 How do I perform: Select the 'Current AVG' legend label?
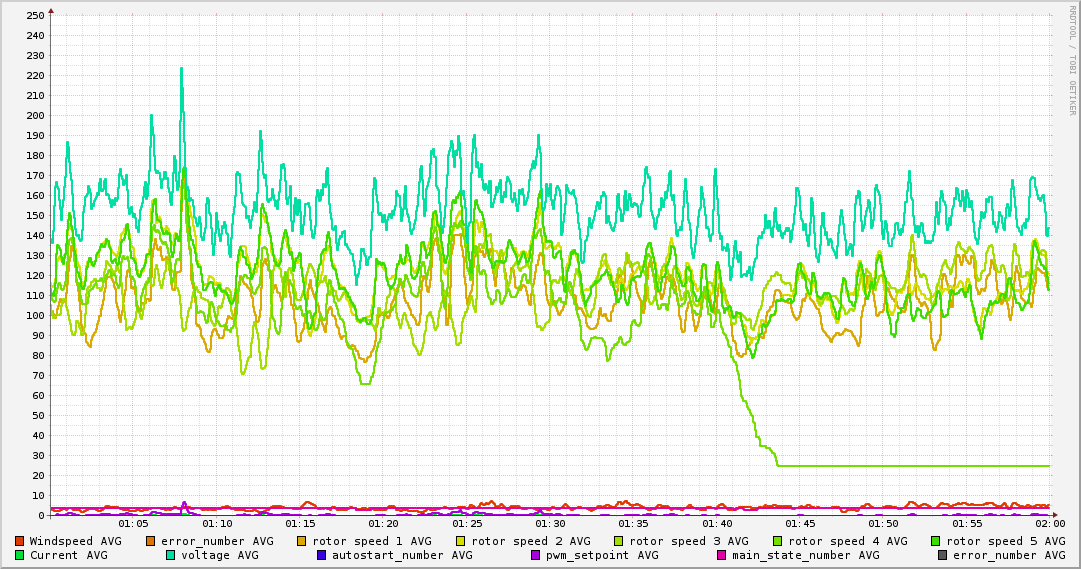tap(68, 555)
